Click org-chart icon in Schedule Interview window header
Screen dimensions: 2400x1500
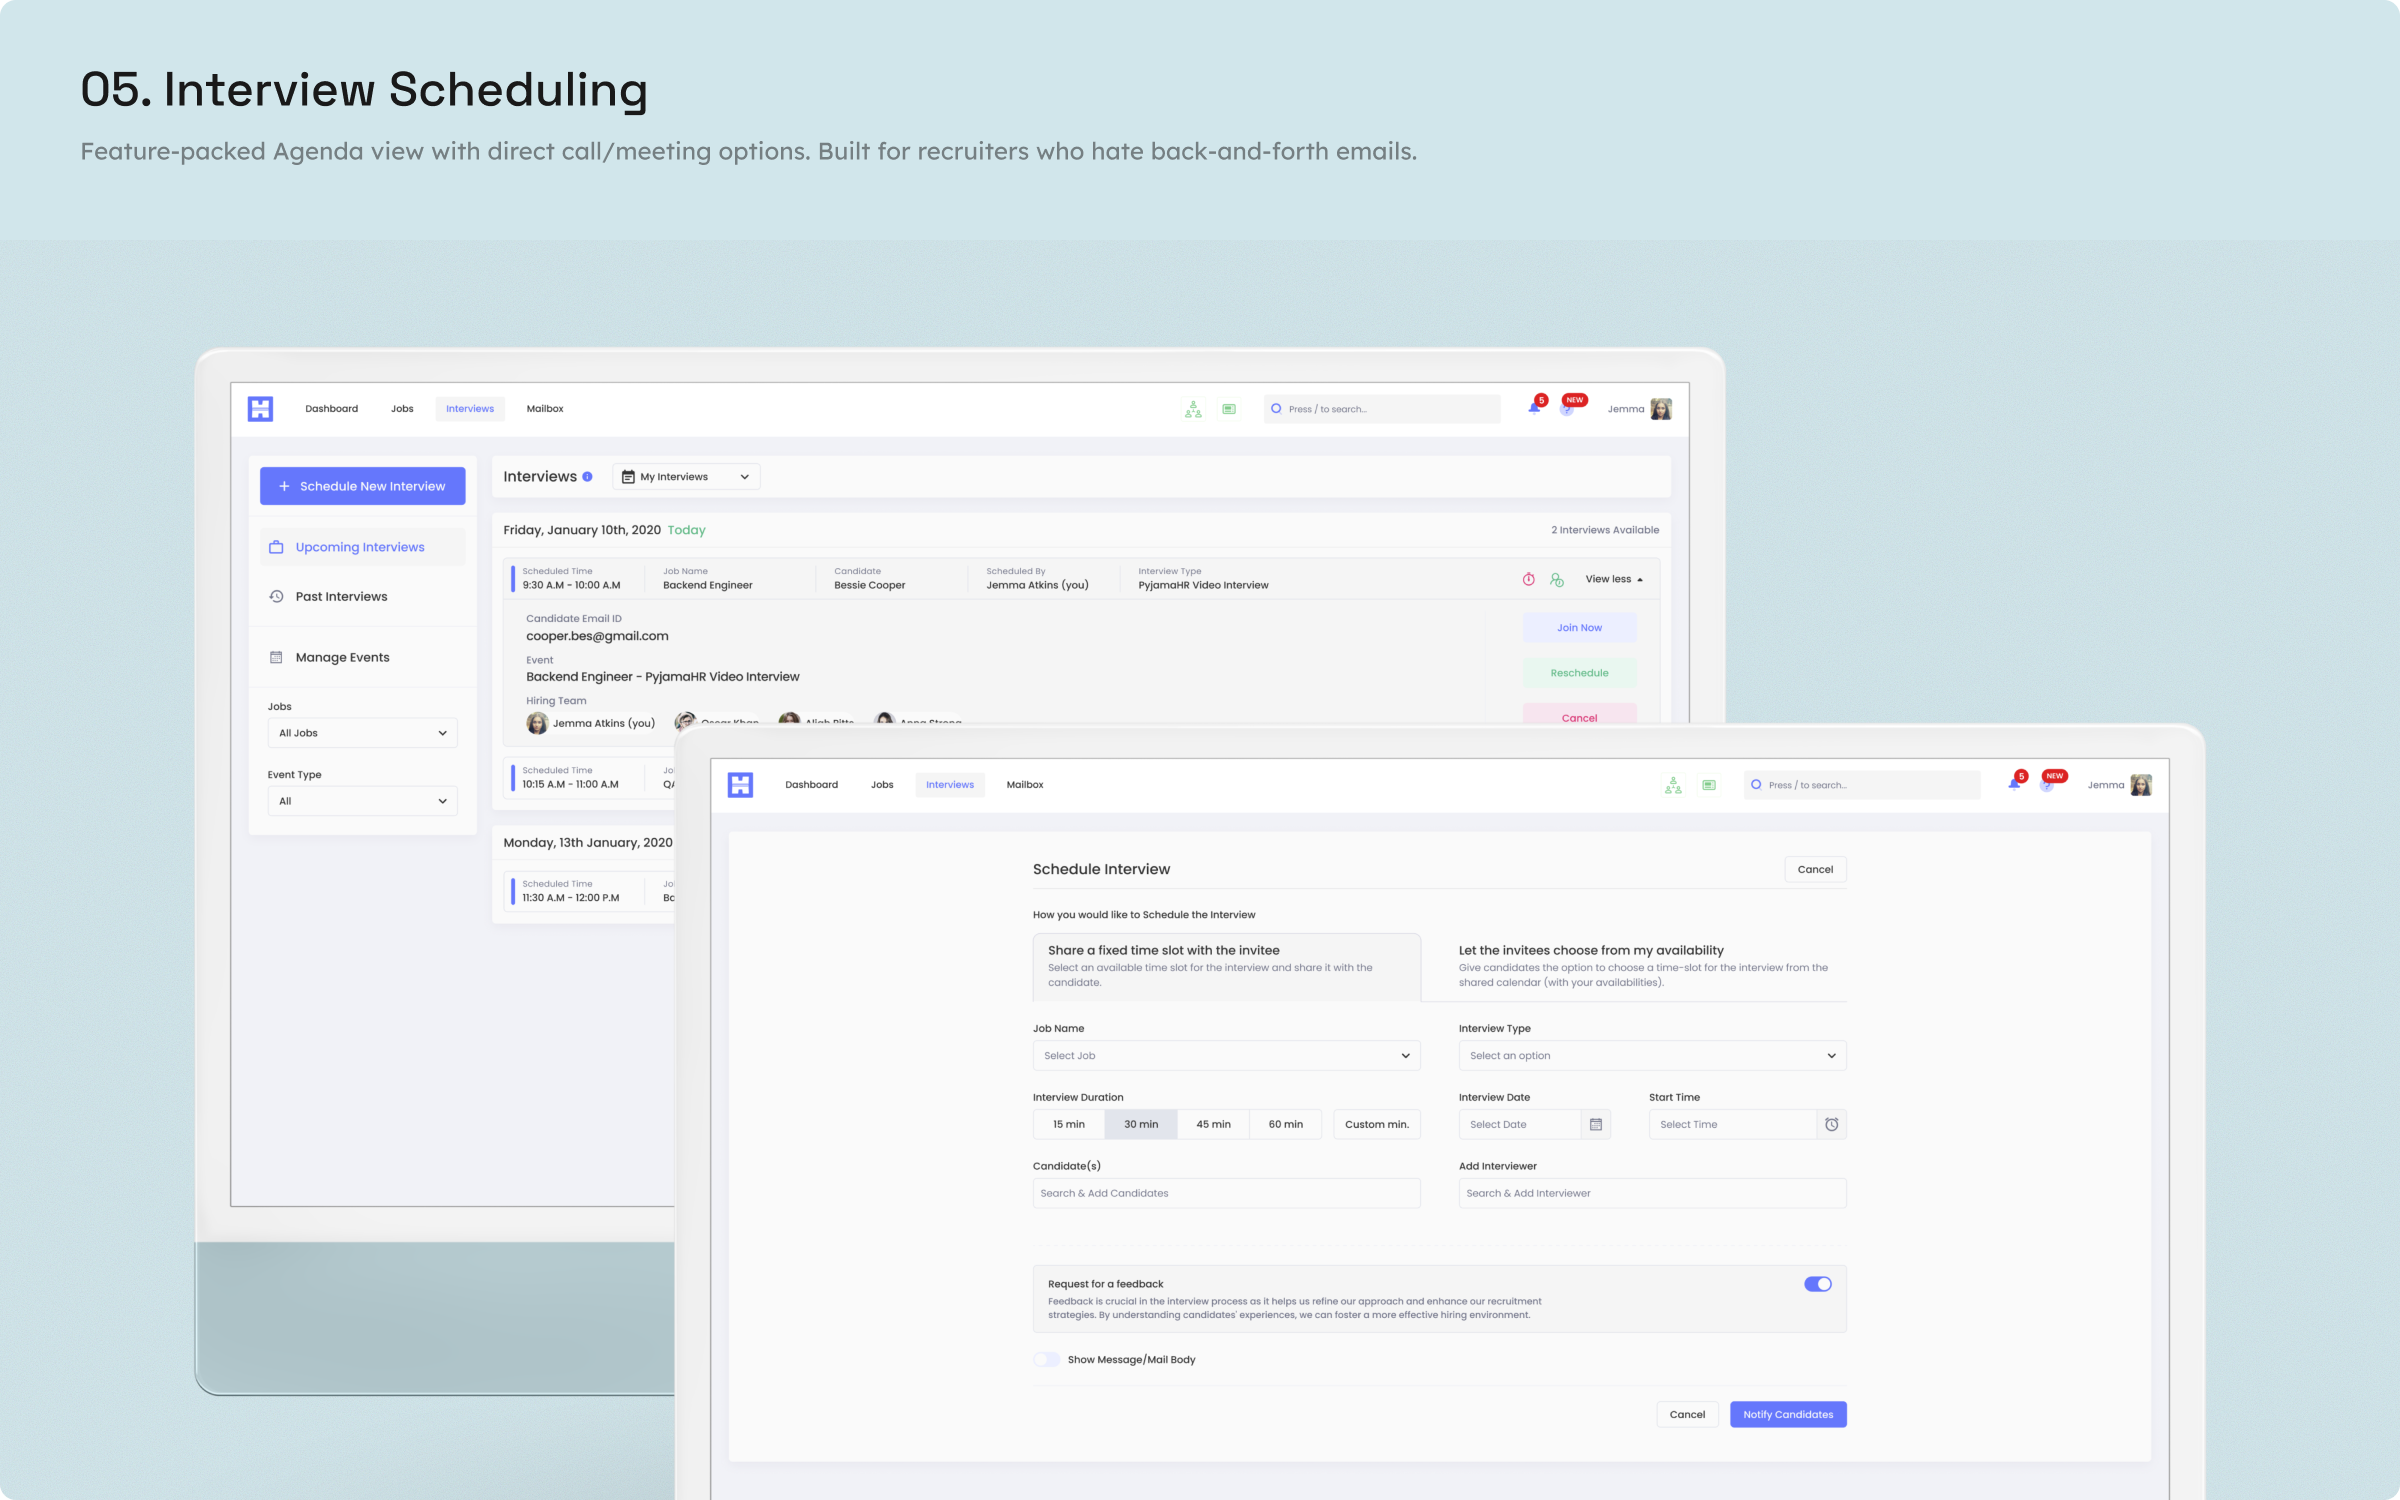1673,785
